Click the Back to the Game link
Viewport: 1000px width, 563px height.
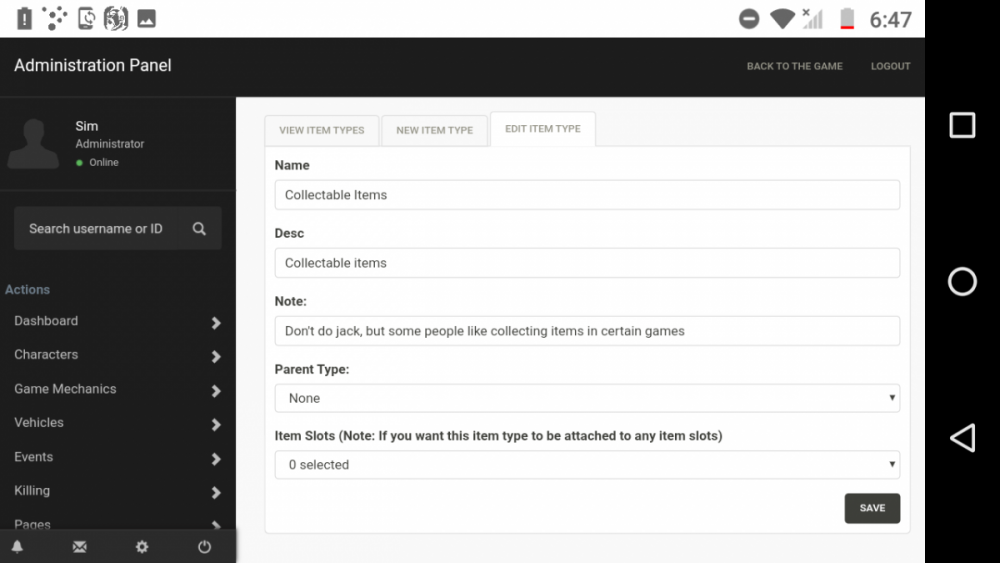pos(794,66)
